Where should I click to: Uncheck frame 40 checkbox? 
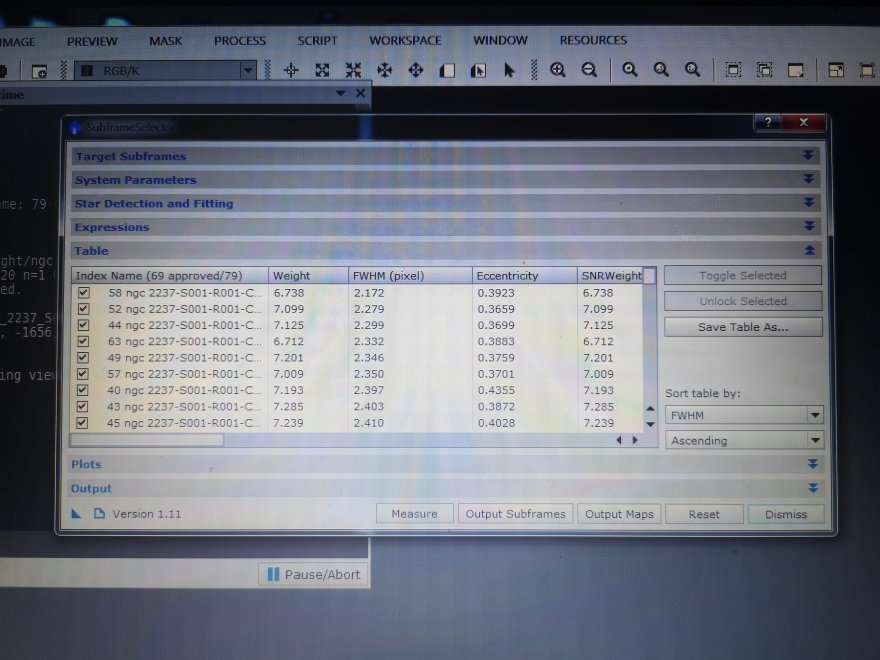point(82,390)
